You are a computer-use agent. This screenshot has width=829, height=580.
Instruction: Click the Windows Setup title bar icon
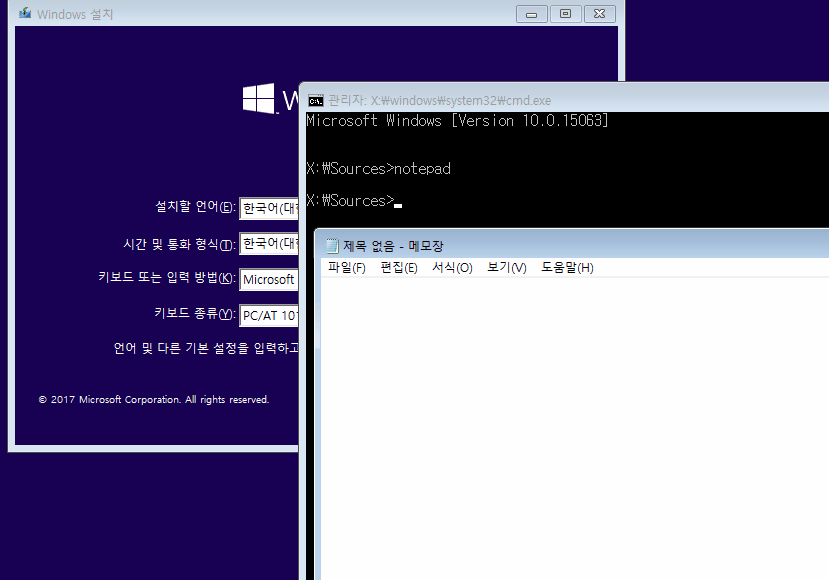pyautogui.click(x=24, y=14)
